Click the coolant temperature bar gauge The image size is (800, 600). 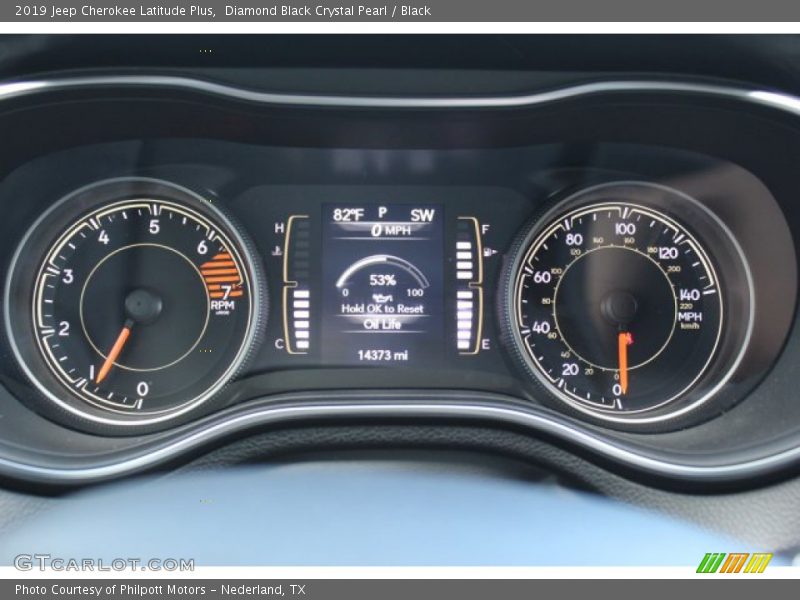coord(297,285)
